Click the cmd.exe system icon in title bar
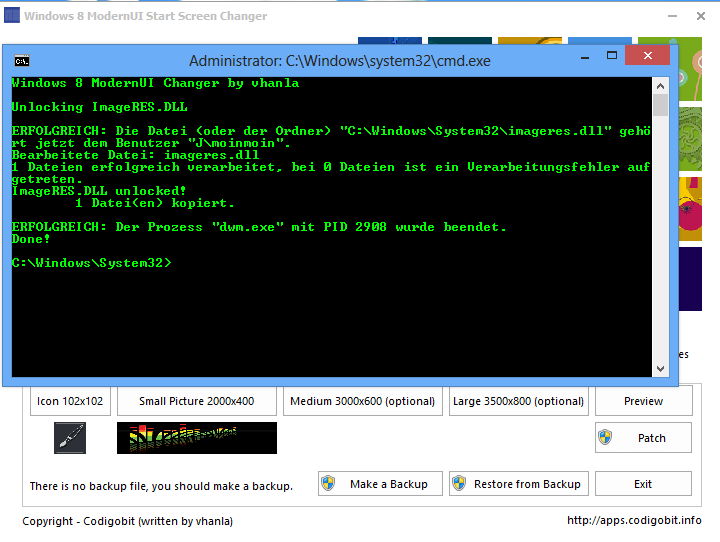This screenshot has height=542, width=720. [x=22, y=61]
